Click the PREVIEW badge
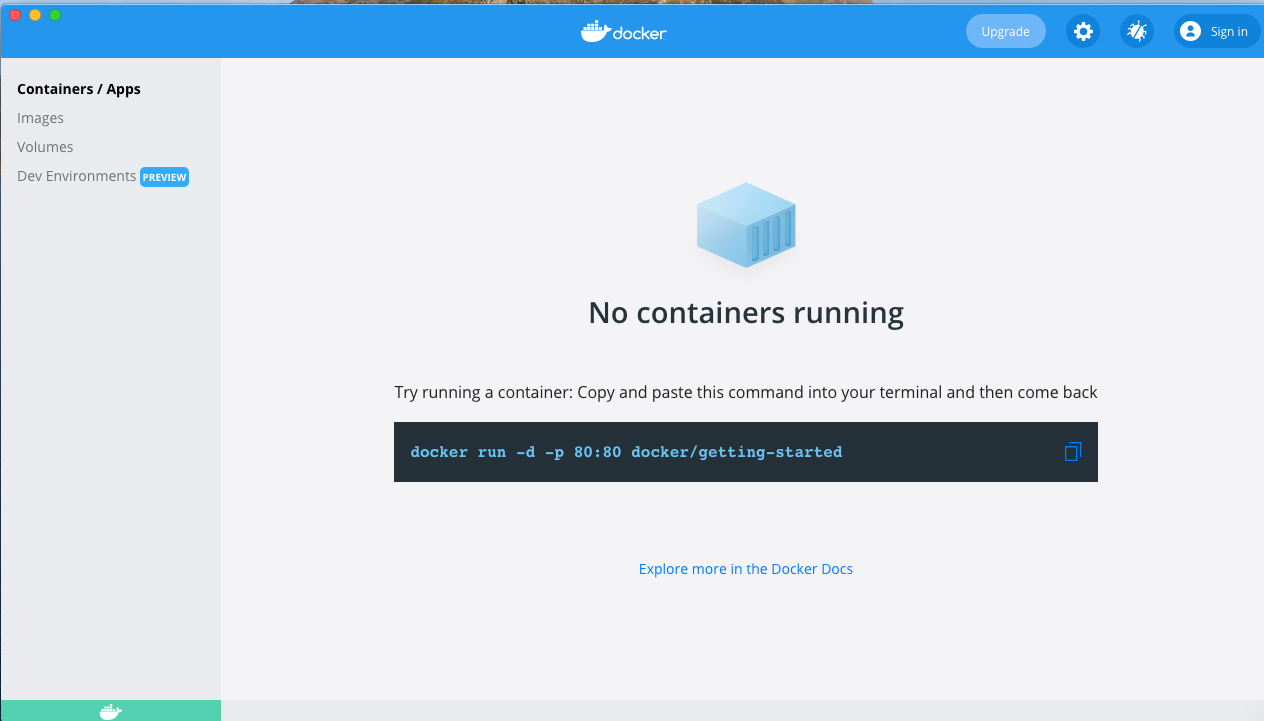 point(165,177)
